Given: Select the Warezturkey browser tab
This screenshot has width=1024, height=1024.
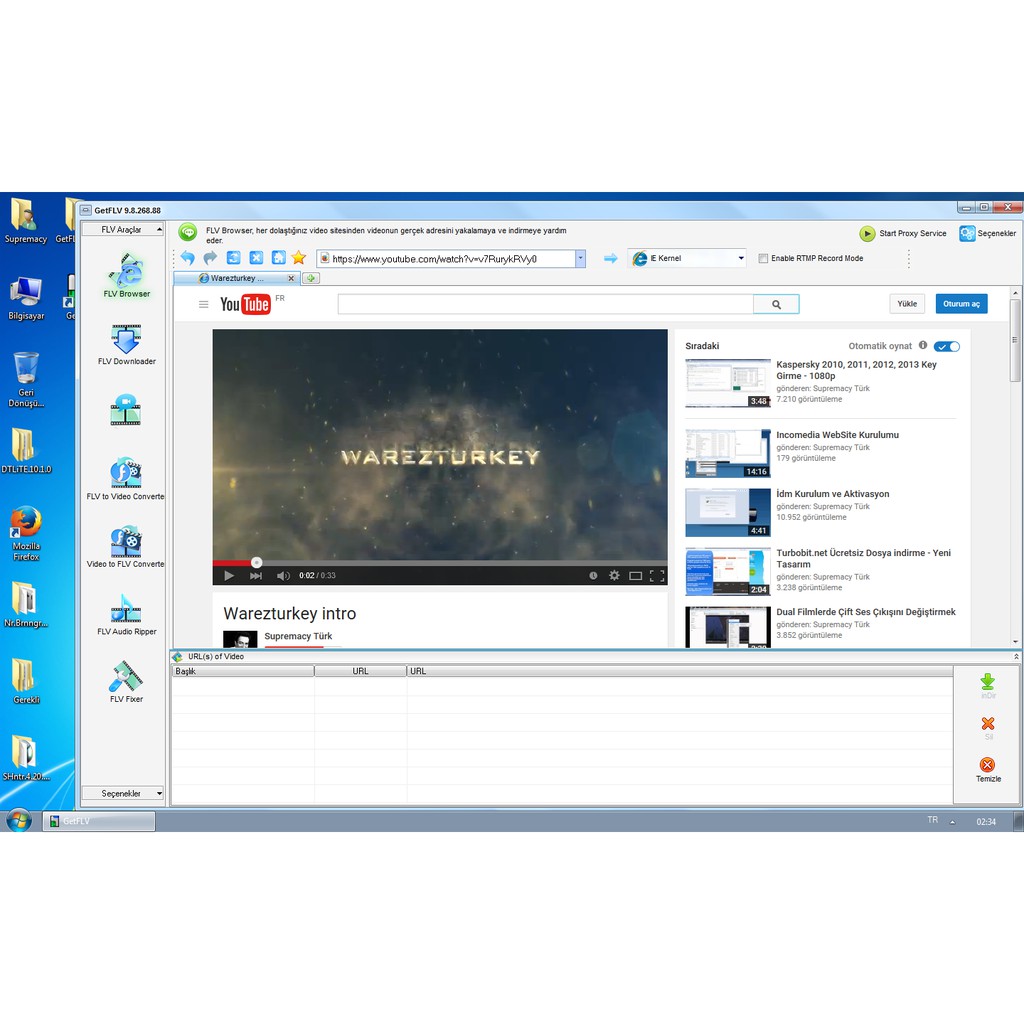Looking at the screenshot, I should 238,278.
